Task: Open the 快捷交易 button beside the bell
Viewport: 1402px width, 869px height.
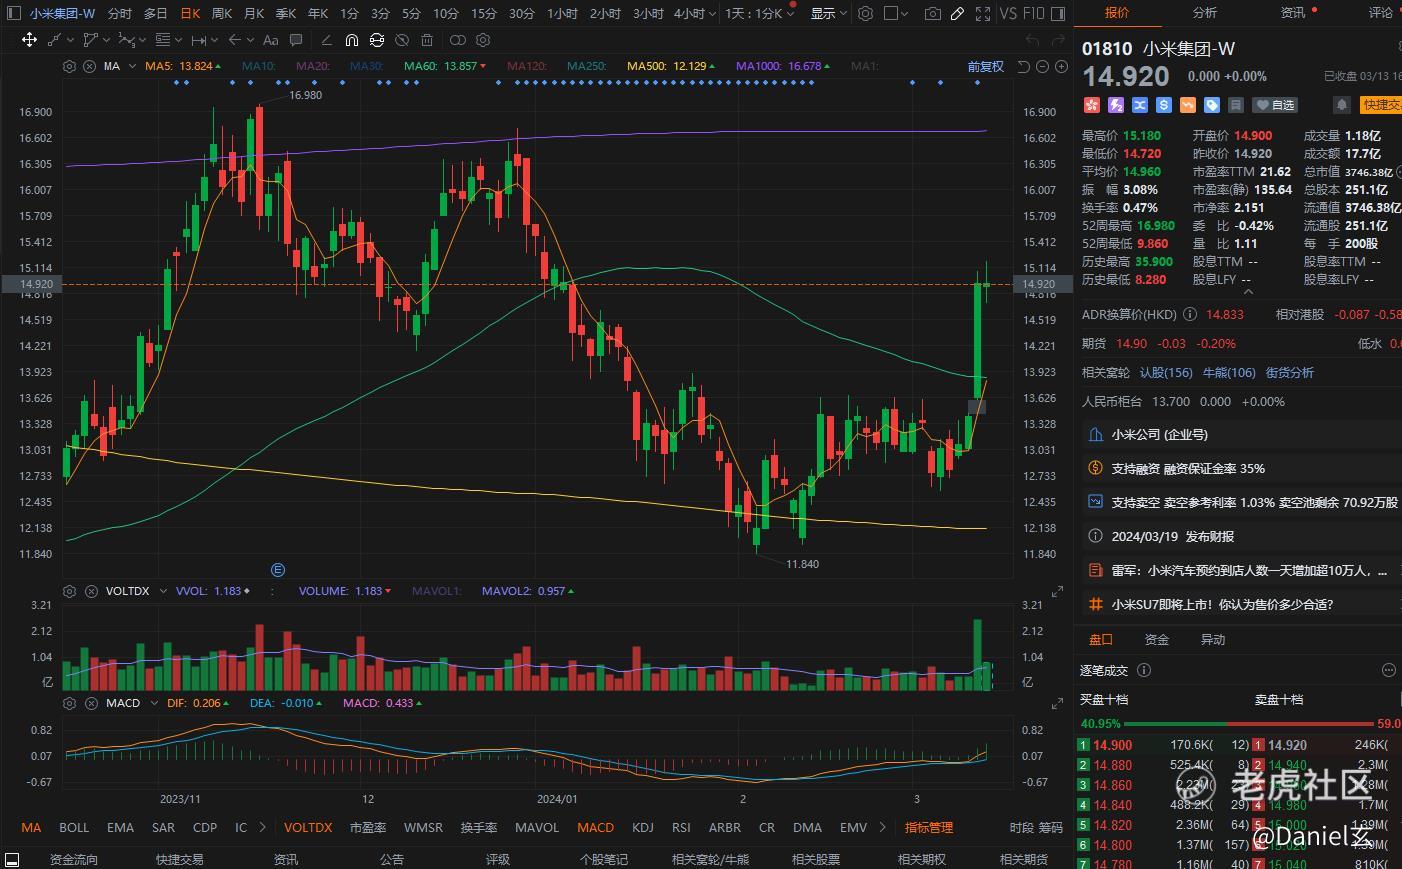Action: pos(1382,105)
